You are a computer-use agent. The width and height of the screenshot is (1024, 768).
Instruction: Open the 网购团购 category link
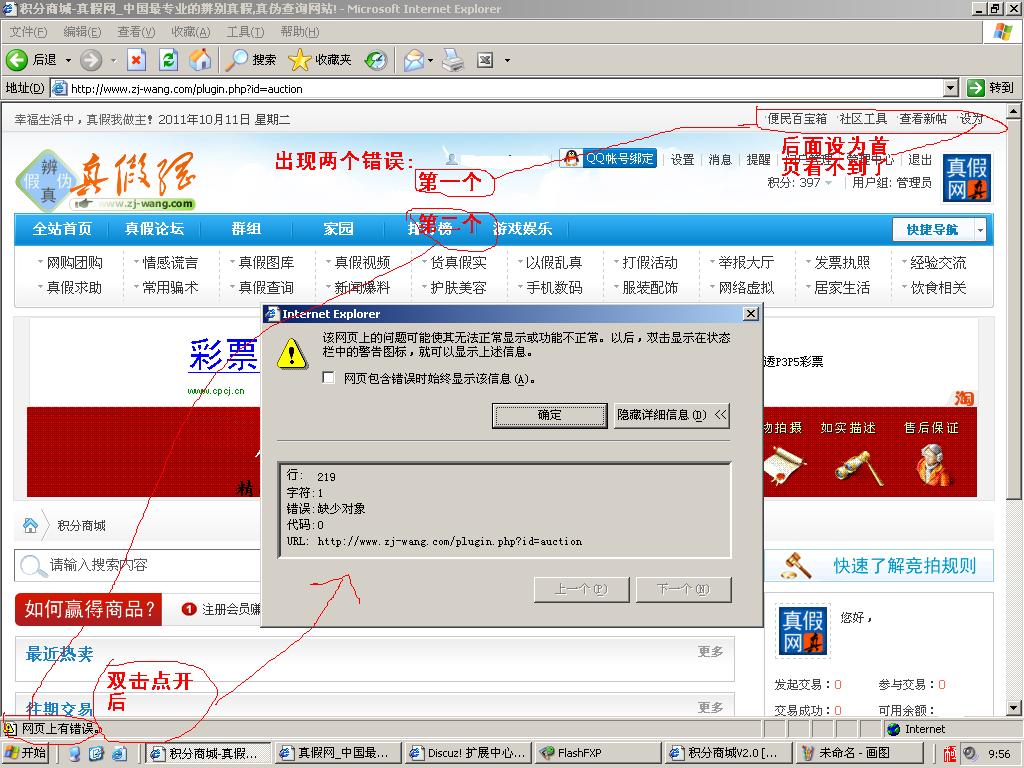click(x=74, y=263)
